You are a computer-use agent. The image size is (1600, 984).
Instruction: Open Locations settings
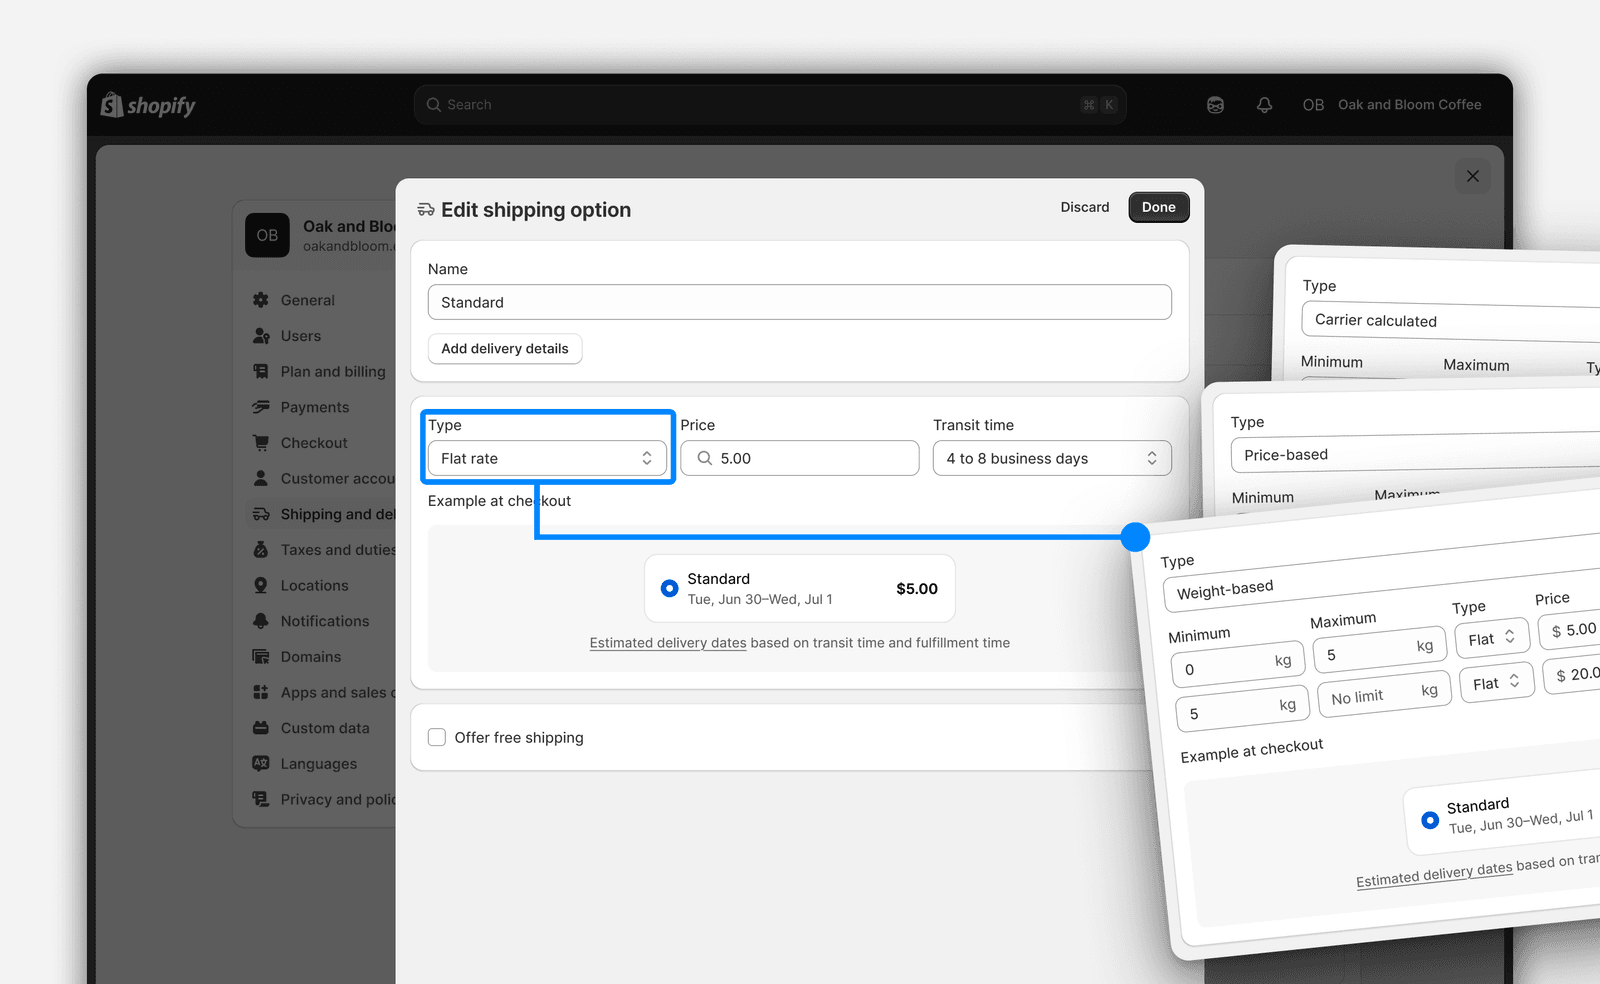(x=315, y=585)
